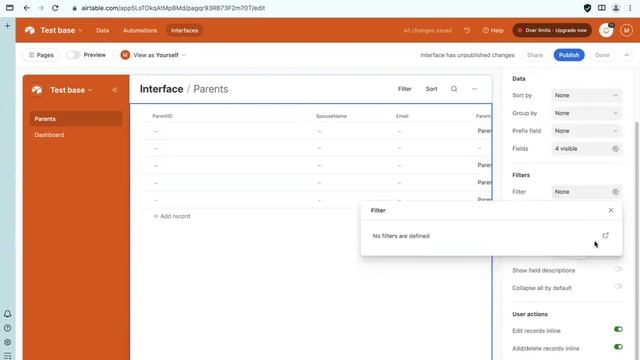The height and width of the screenshot is (360, 640).
Task: Click the Sort button above the table
Action: (431, 89)
